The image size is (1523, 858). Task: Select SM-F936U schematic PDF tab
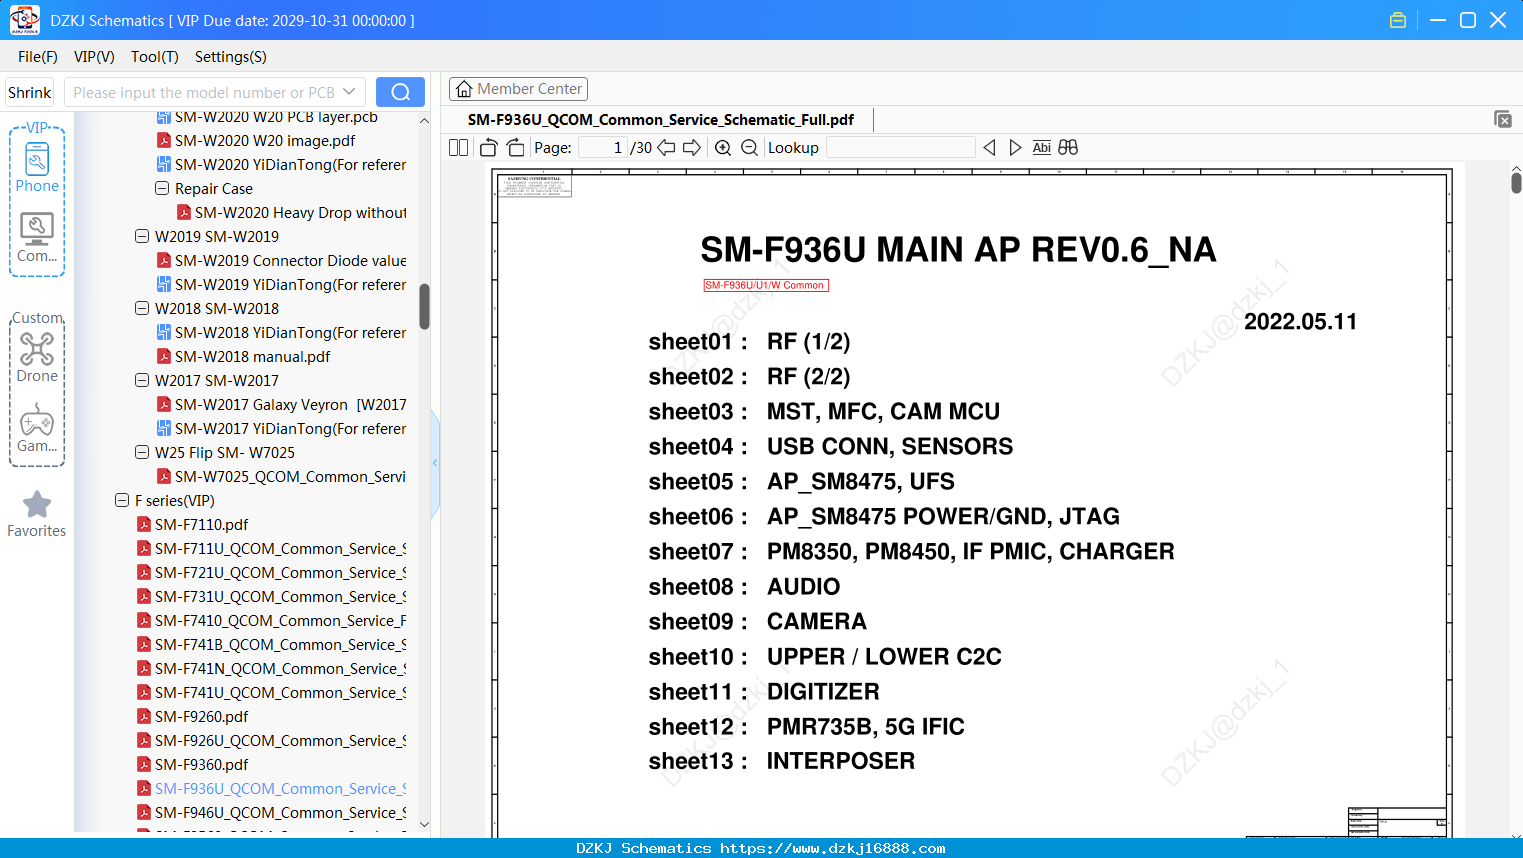tap(661, 119)
